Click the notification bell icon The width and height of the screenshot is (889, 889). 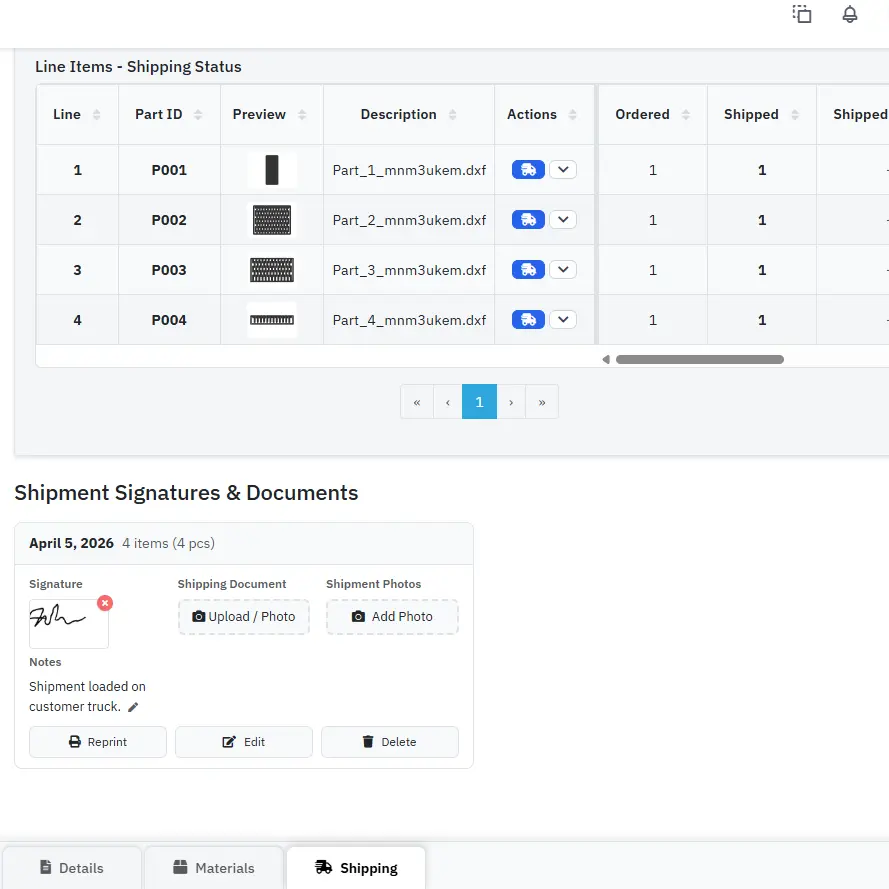849,14
